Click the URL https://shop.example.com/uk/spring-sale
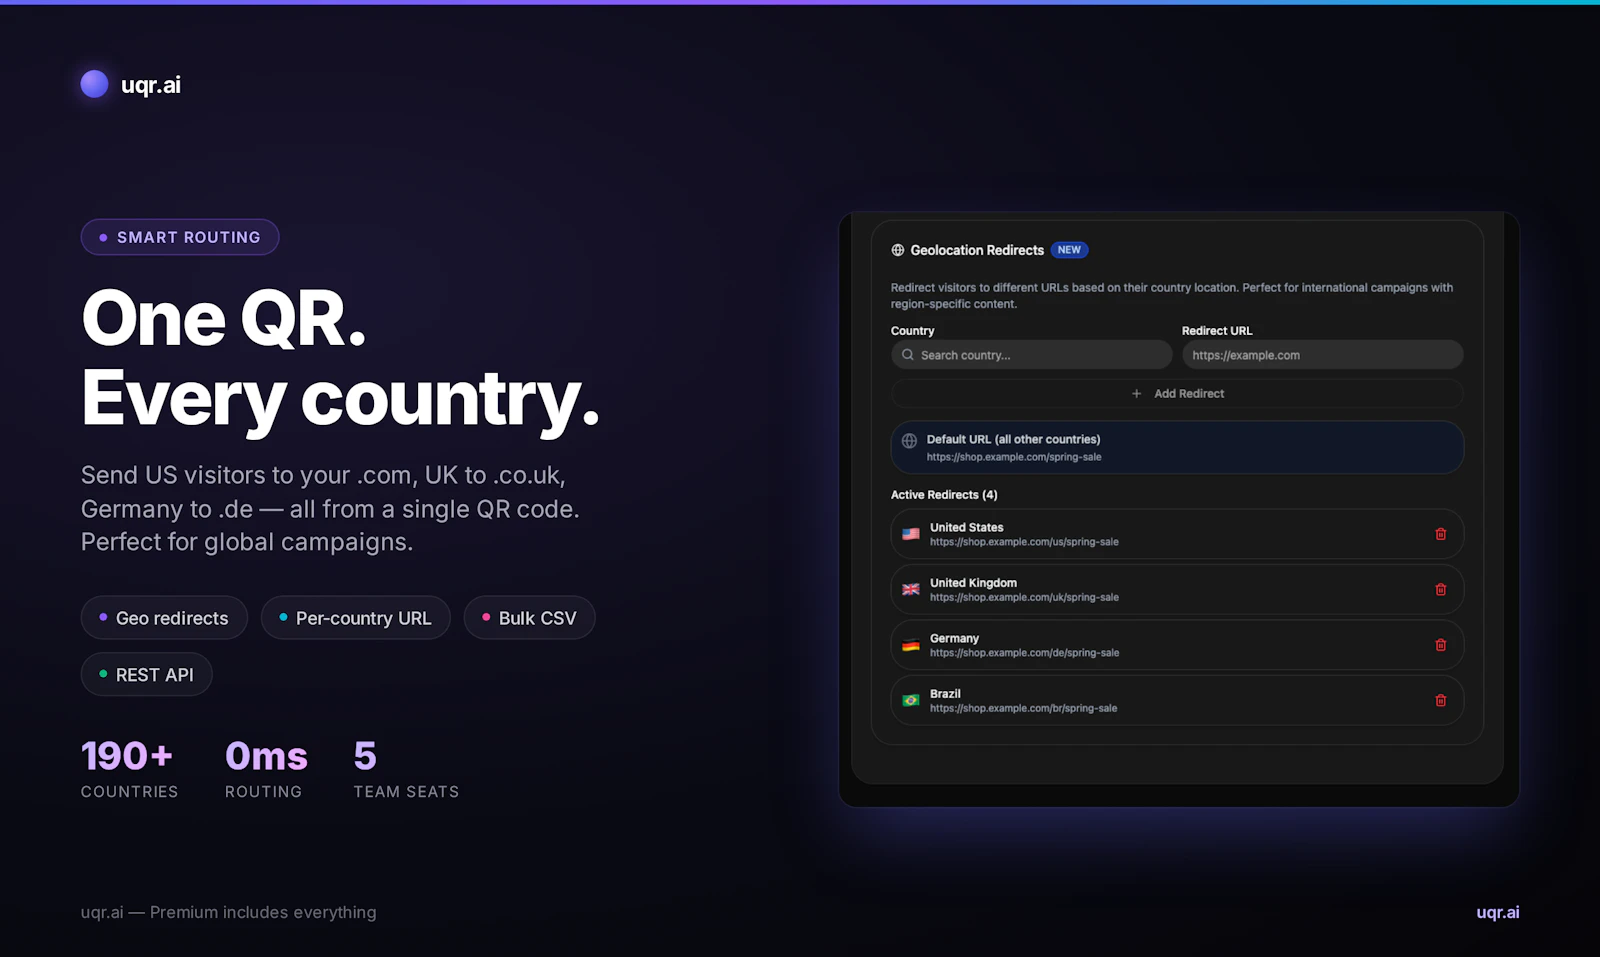Viewport: 1600px width, 957px height. coord(1024,597)
